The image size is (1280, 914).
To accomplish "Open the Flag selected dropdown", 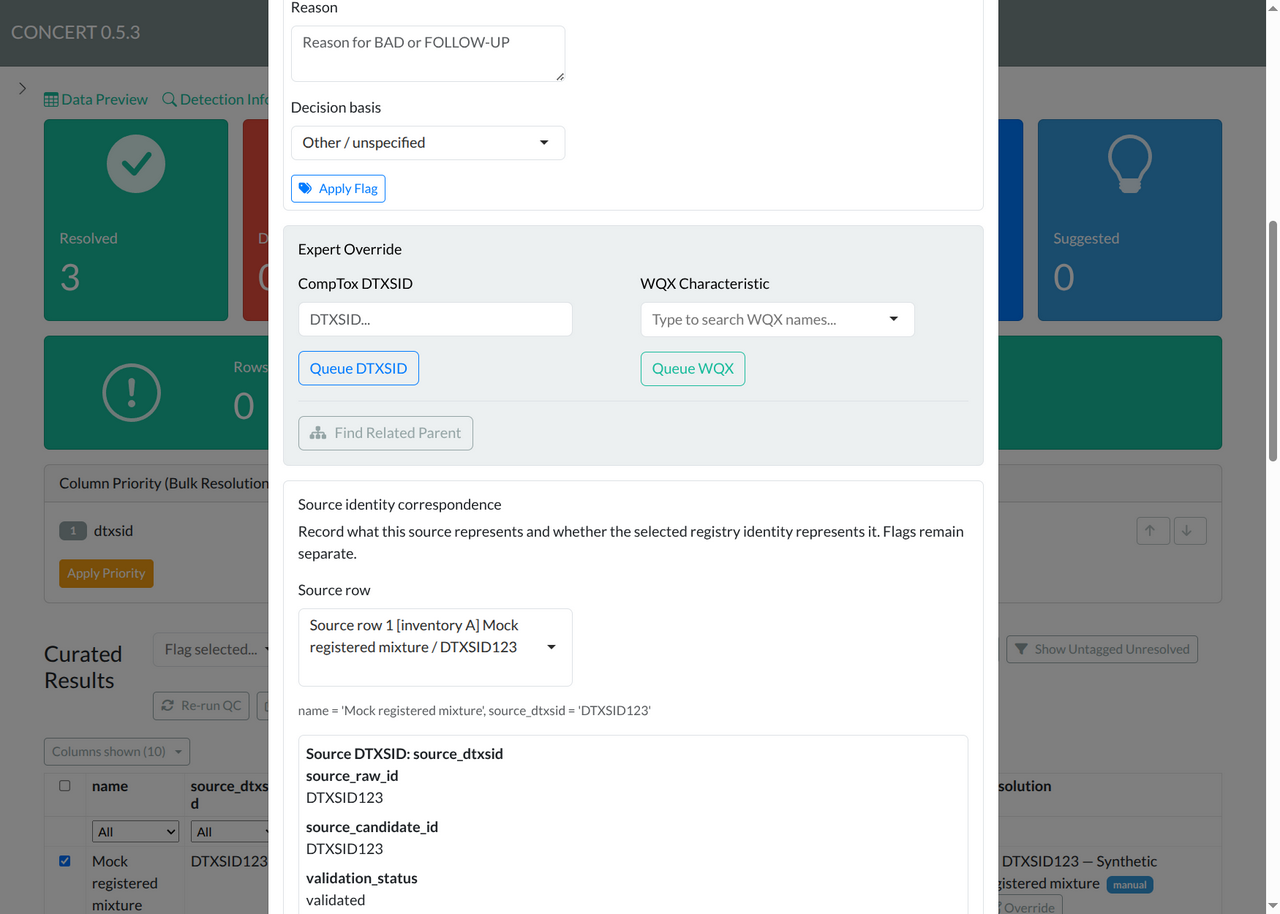I will [214, 649].
